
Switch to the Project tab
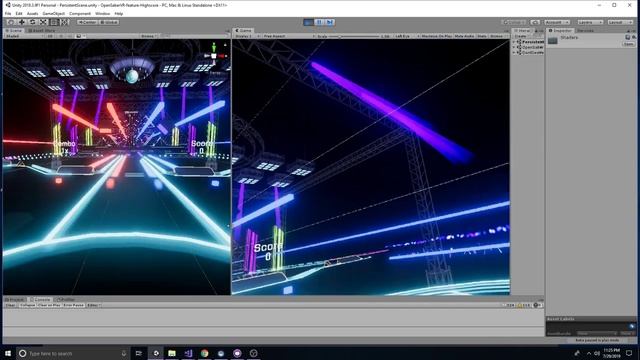tap(15, 300)
